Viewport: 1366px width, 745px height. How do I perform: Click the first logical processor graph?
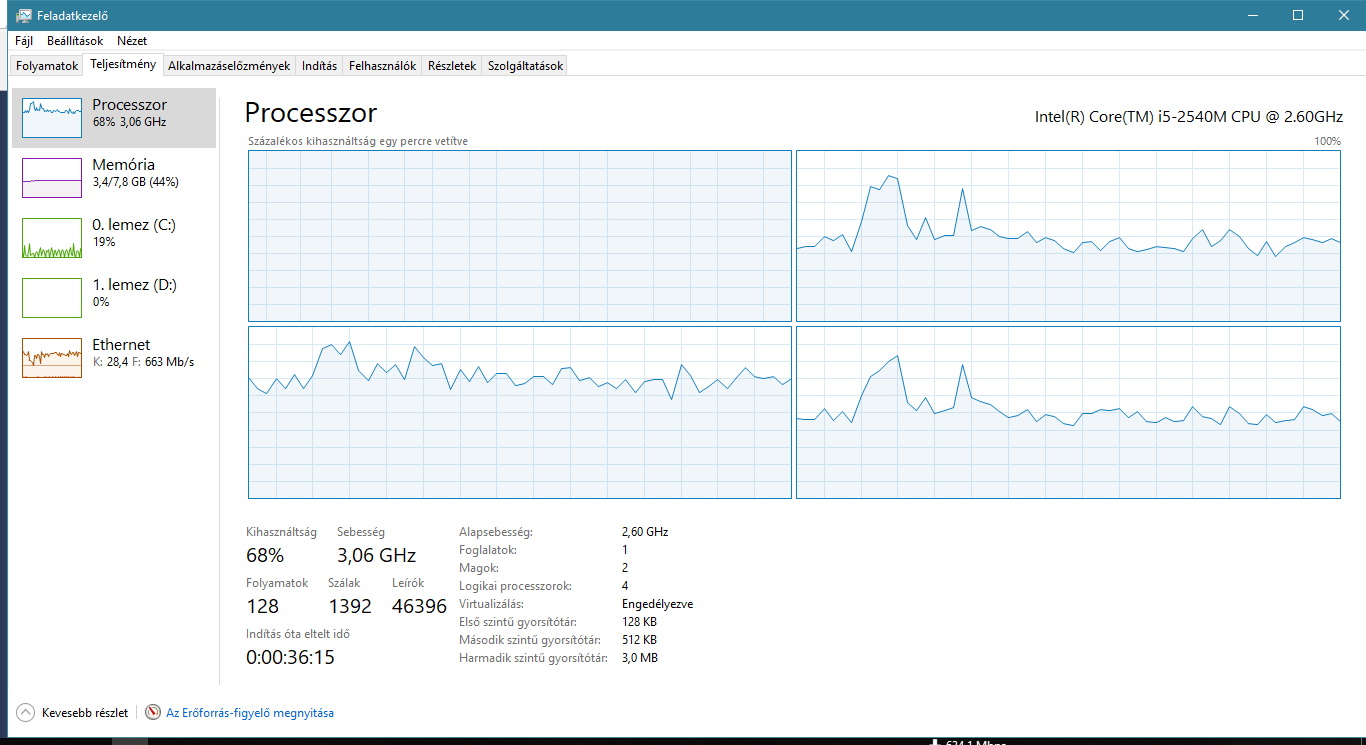click(x=520, y=236)
